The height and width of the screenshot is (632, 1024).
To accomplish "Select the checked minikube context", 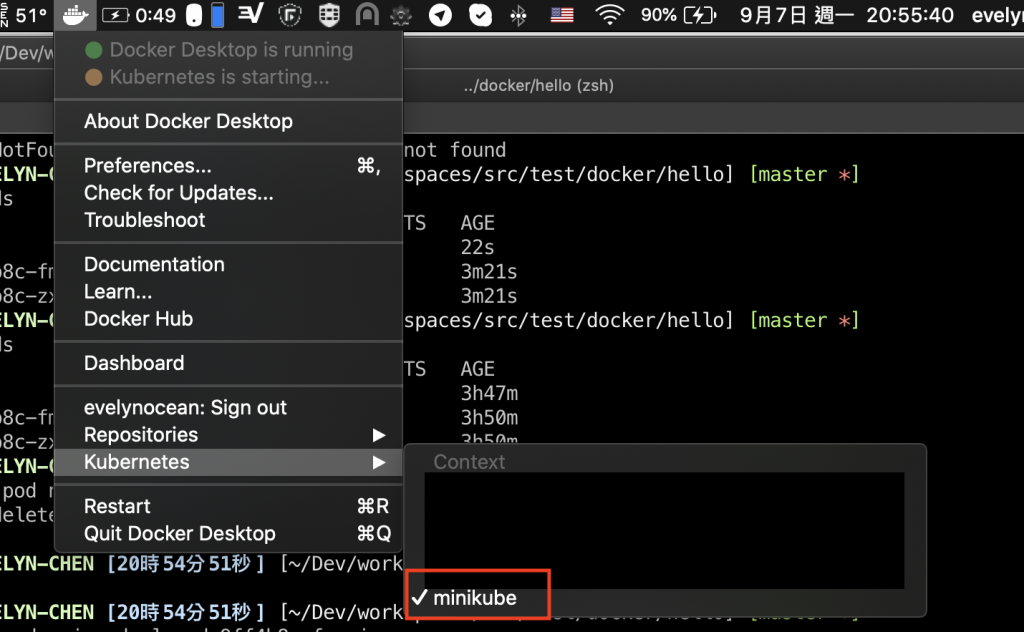I will pyautogui.click(x=475, y=598).
